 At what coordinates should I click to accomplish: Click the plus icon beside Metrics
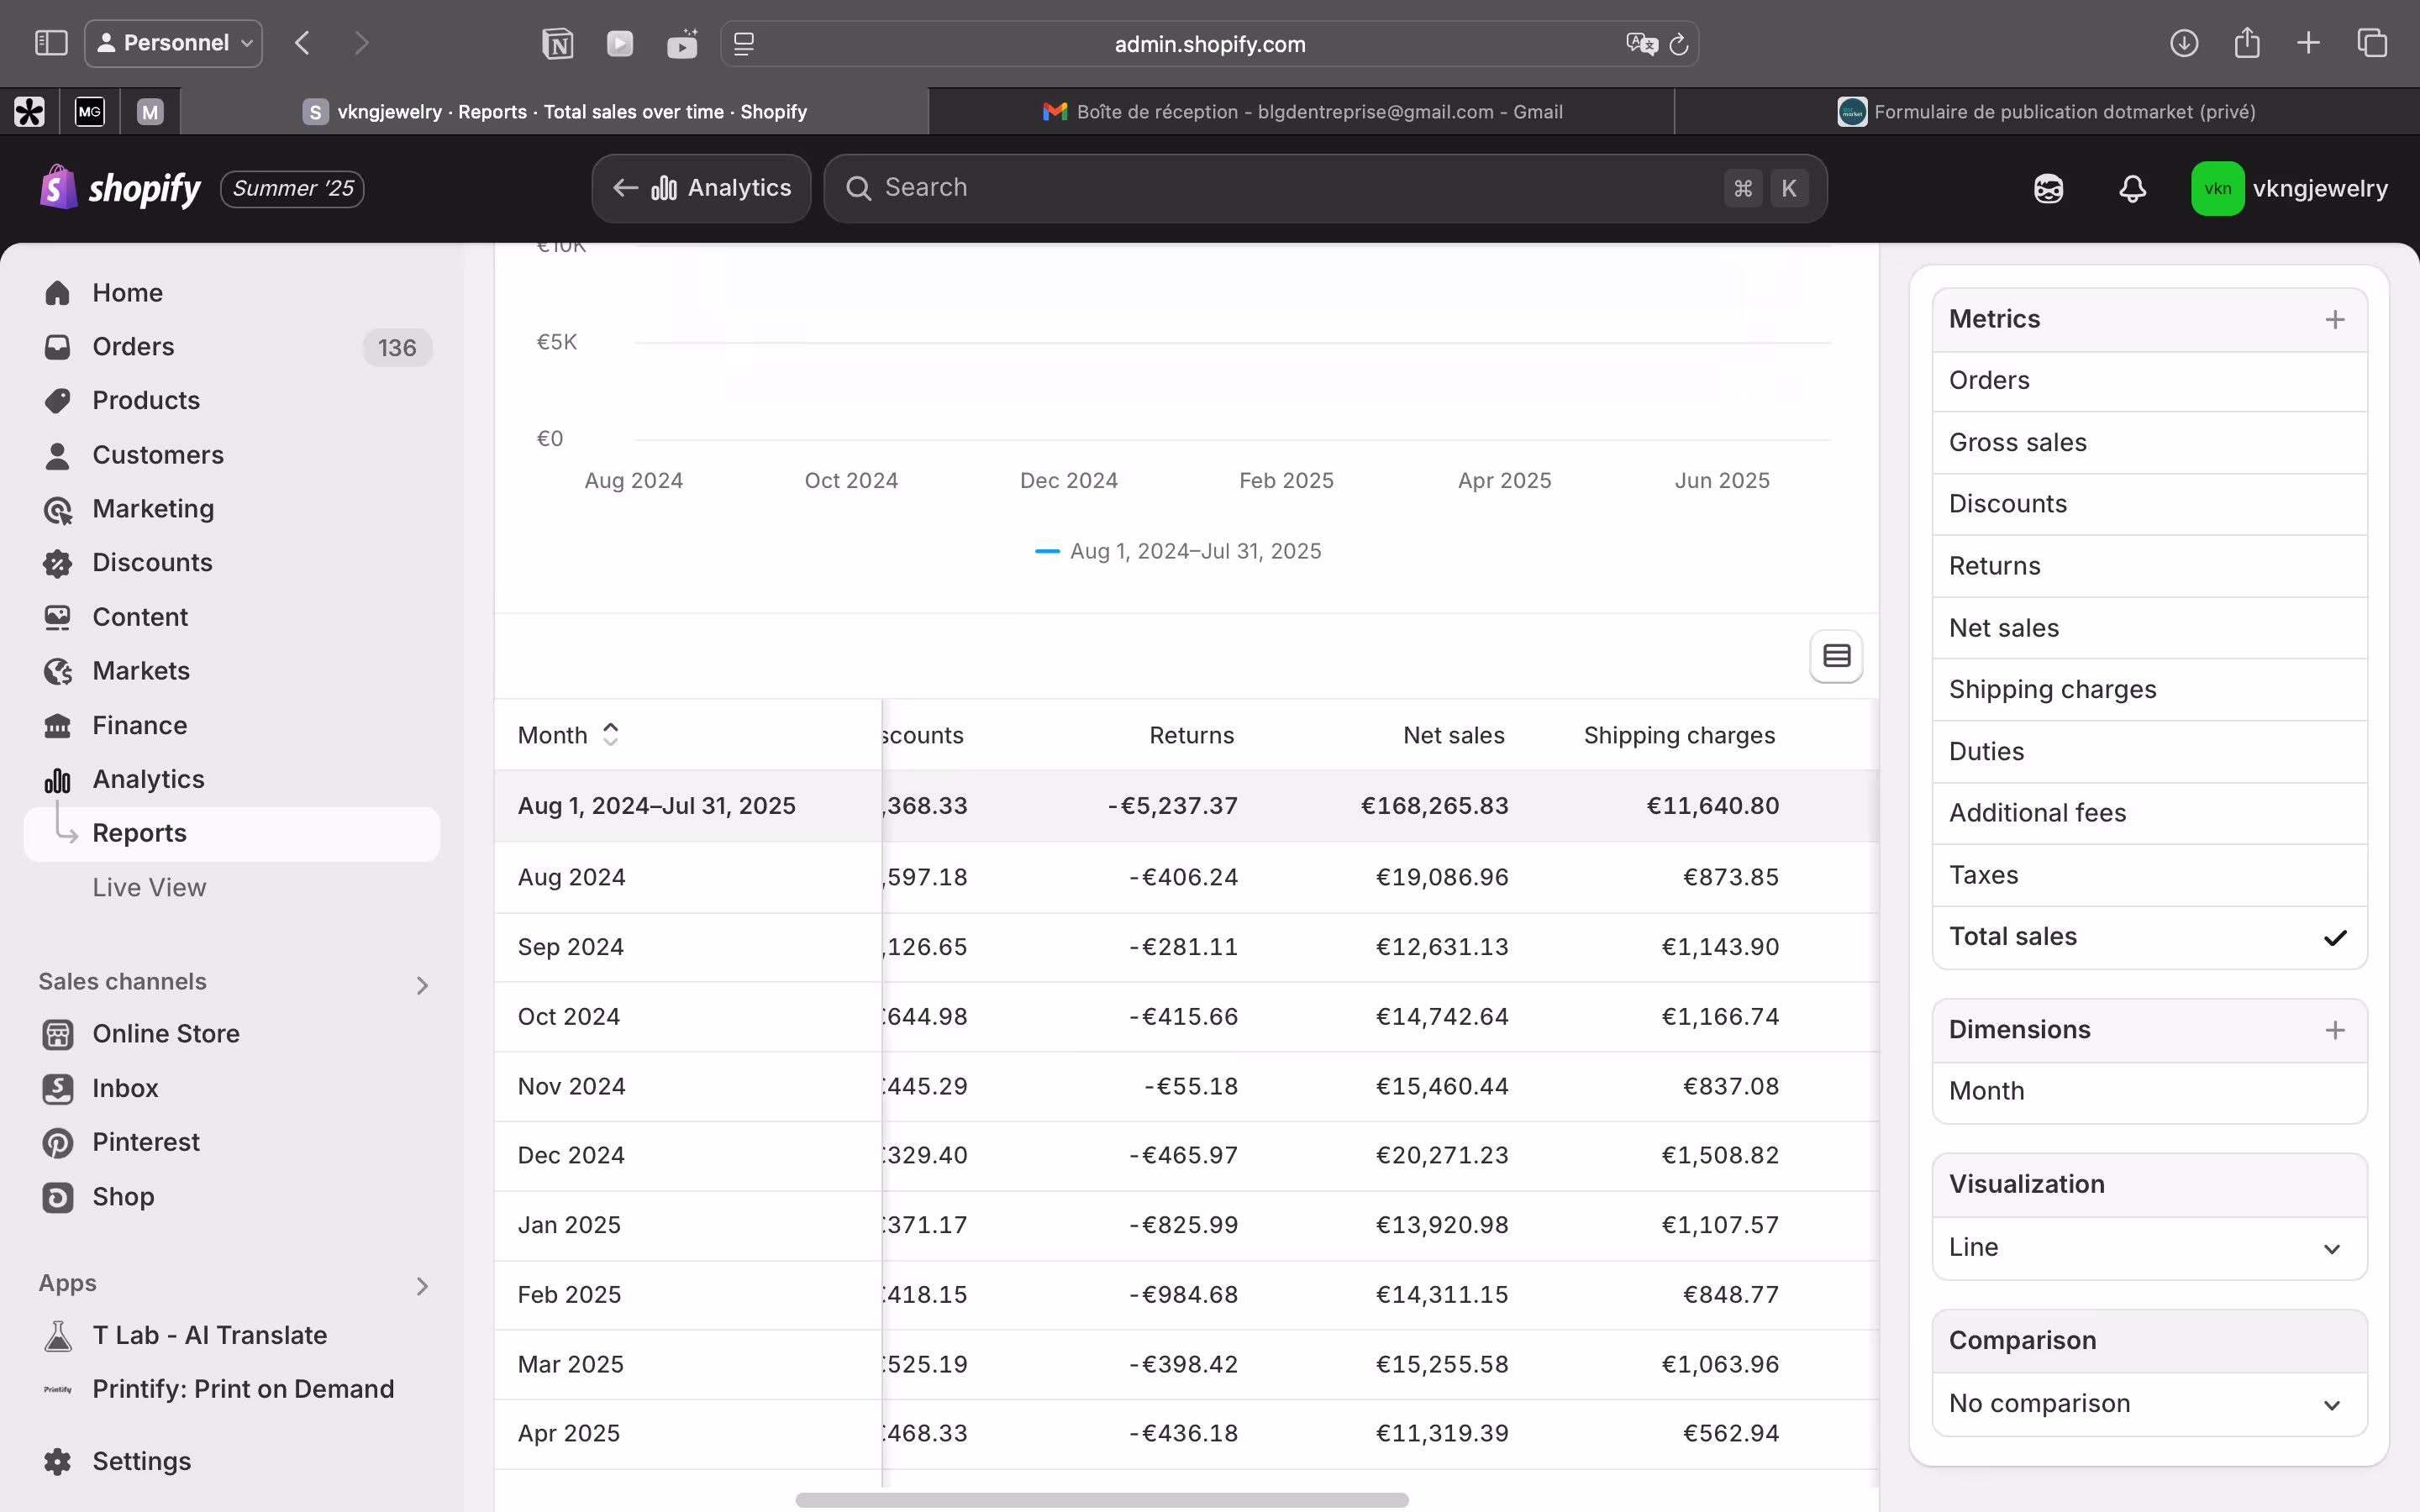(x=2334, y=320)
